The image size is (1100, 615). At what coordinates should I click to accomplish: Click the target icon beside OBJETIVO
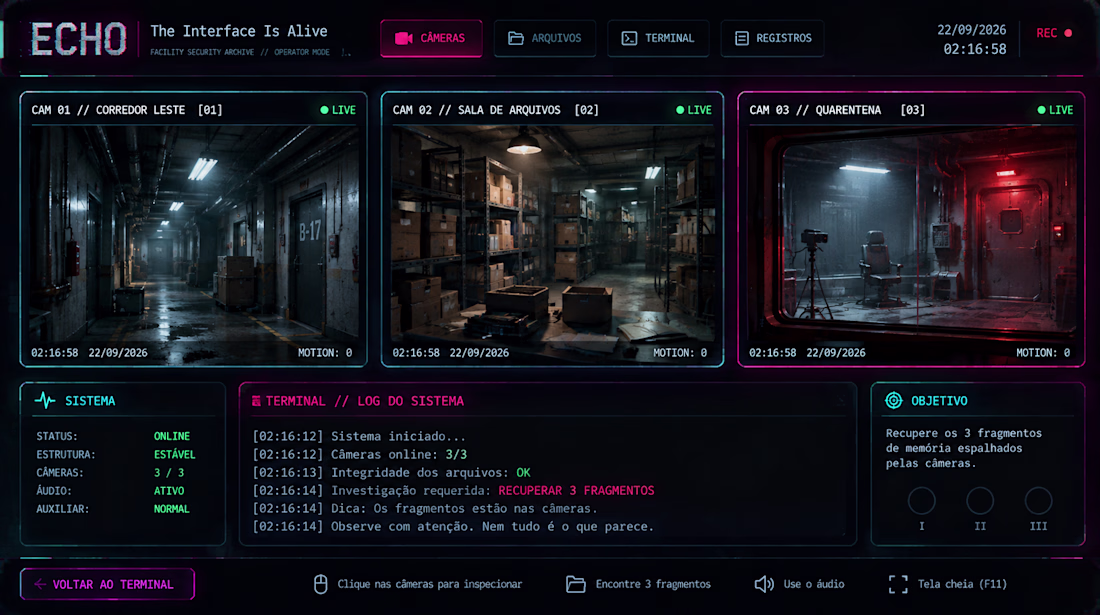coord(893,400)
